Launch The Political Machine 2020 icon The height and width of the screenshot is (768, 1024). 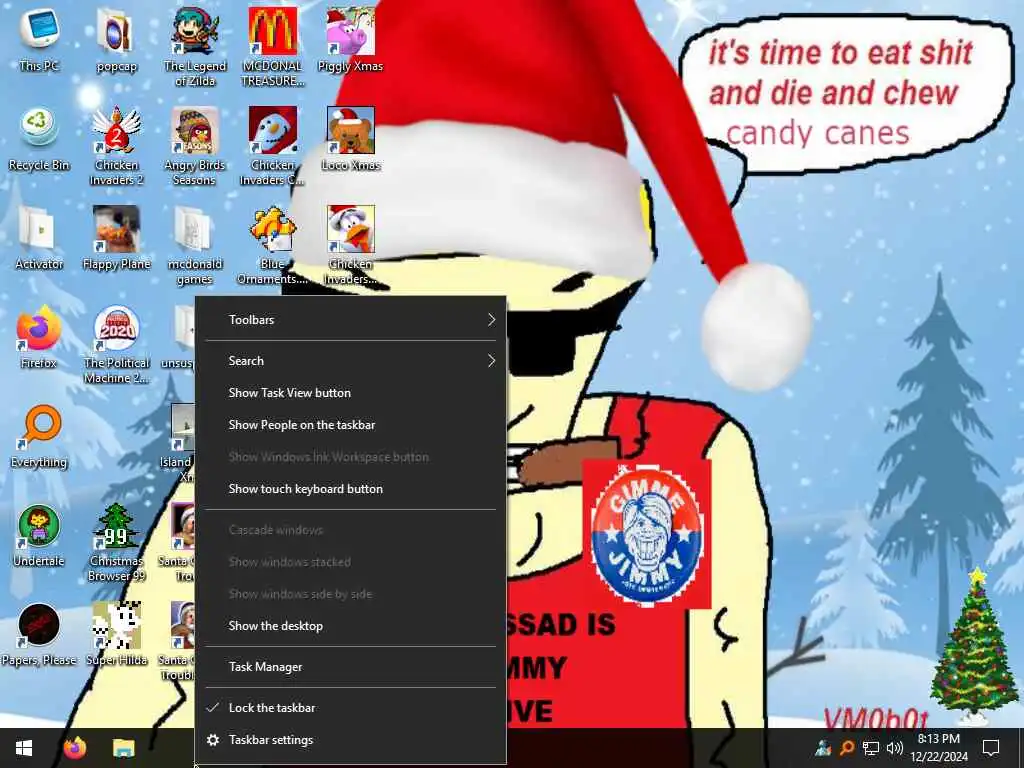click(x=116, y=344)
